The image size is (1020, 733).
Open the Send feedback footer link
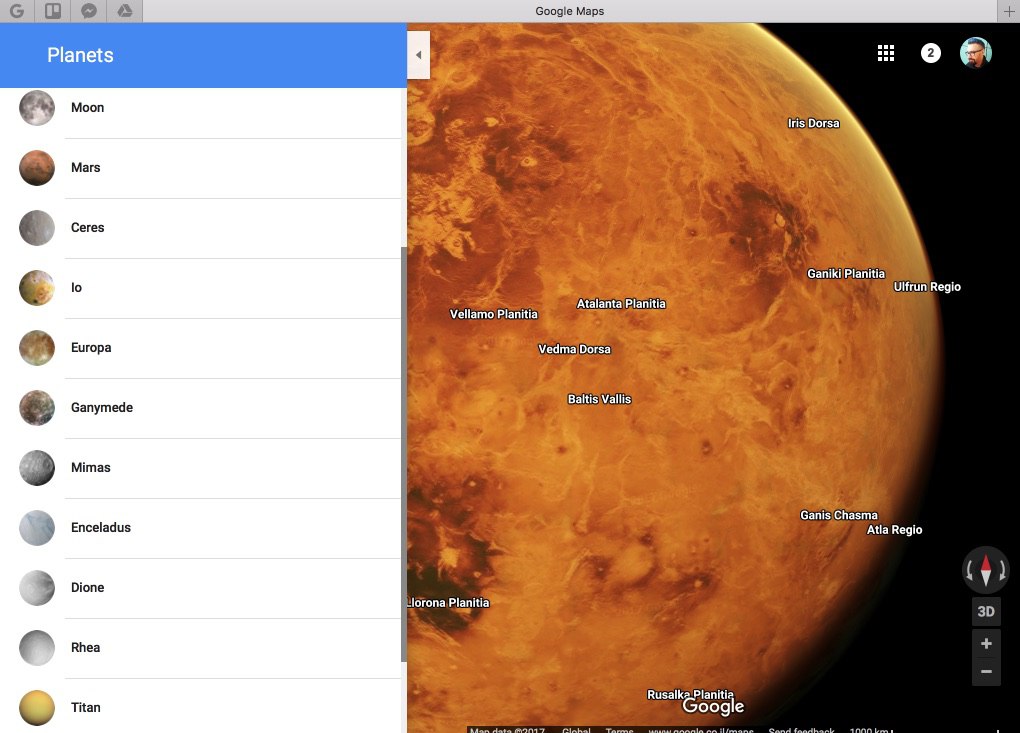pyautogui.click(x=801, y=730)
